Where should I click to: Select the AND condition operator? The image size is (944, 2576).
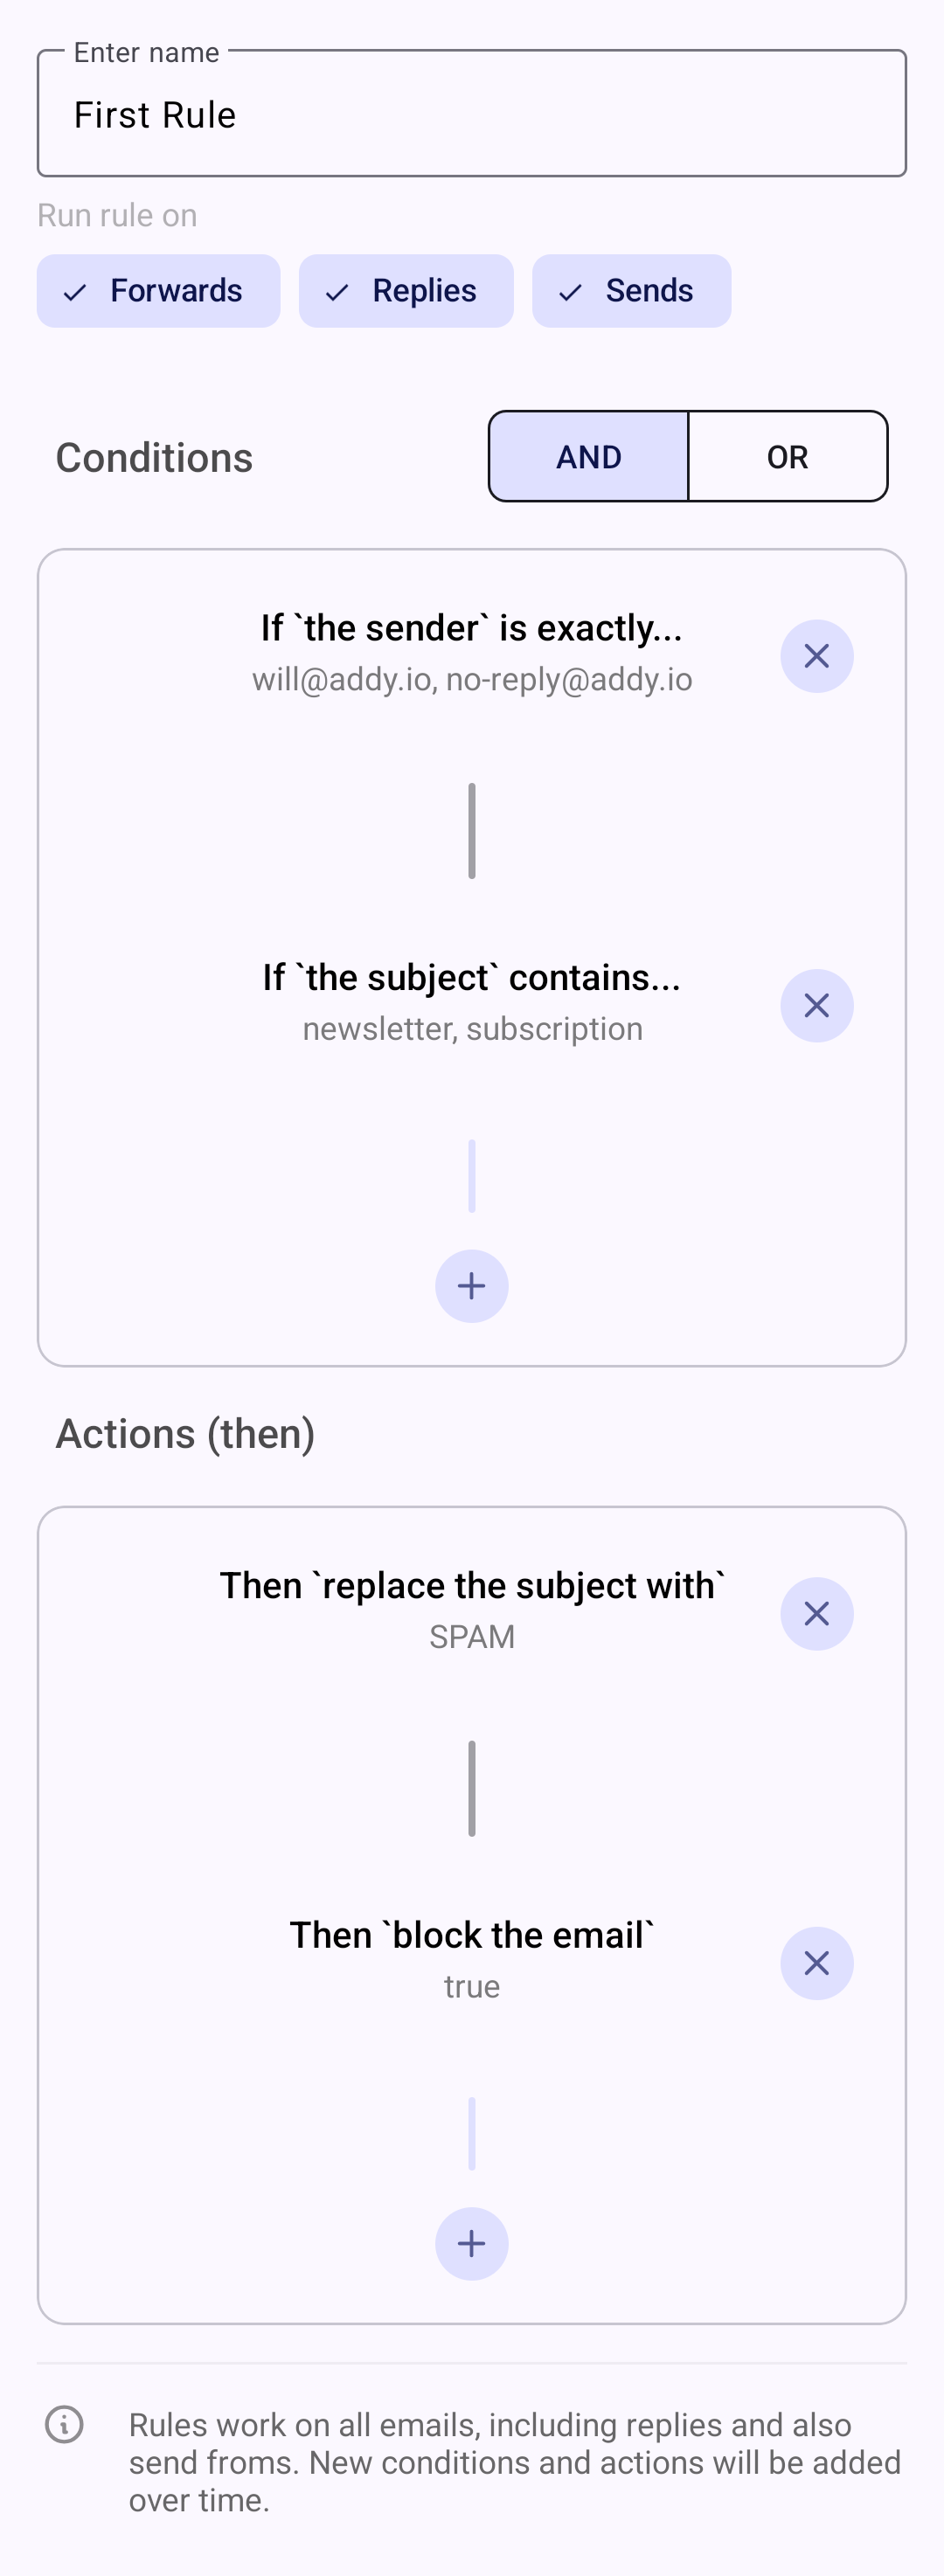click(x=588, y=456)
